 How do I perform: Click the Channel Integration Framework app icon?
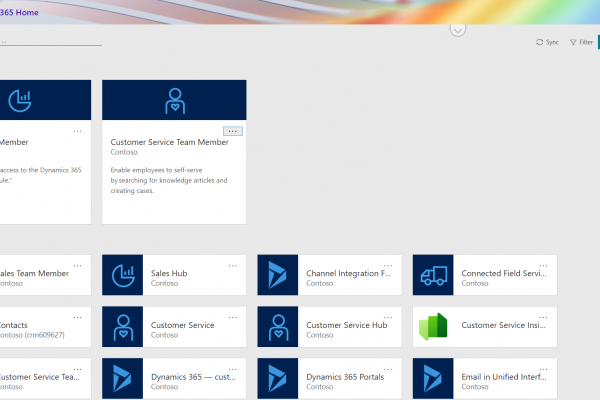[278, 275]
